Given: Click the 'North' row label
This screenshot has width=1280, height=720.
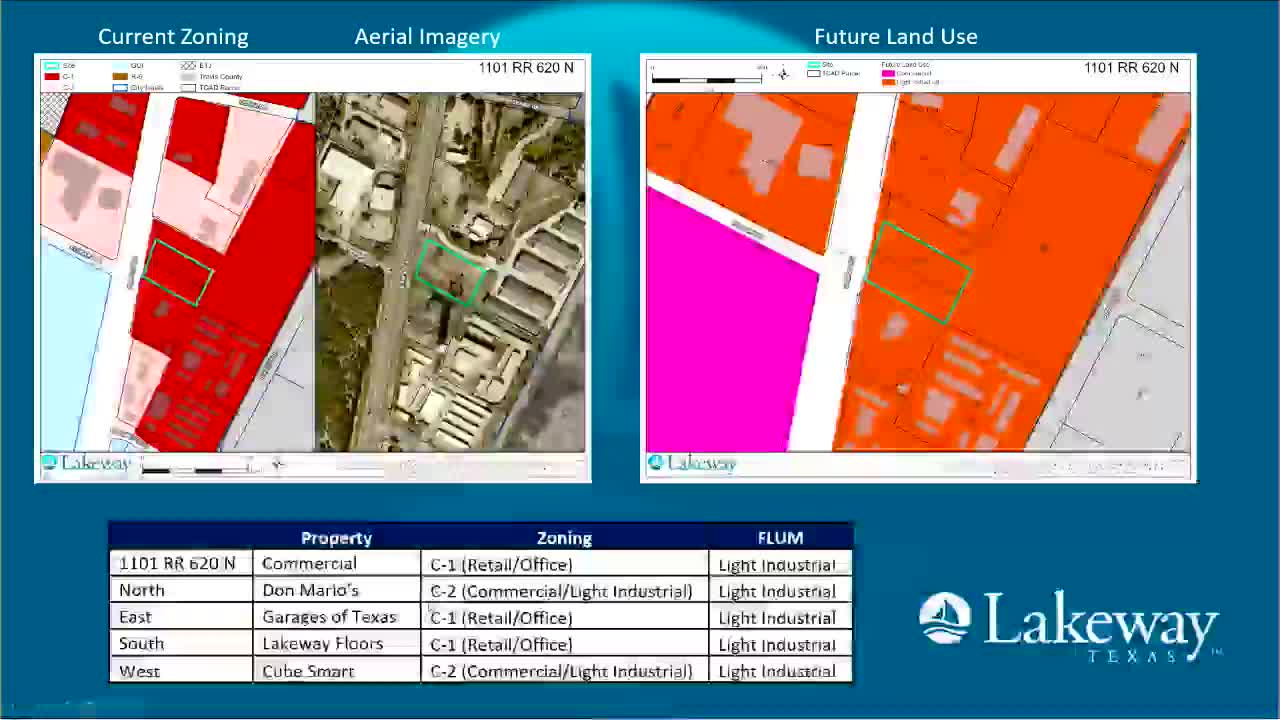Looking at the screenshot, I should (141, 590).
